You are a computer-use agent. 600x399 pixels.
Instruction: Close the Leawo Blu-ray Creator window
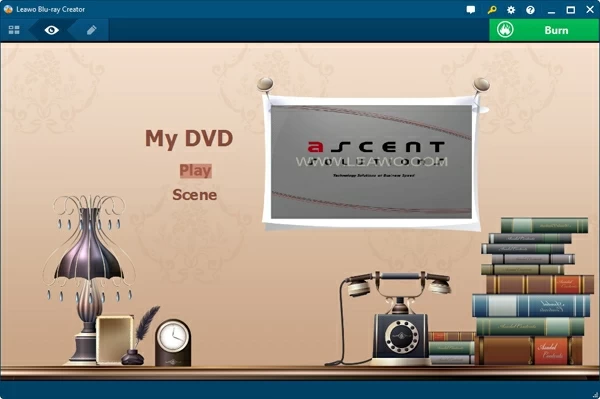[590, 10]
